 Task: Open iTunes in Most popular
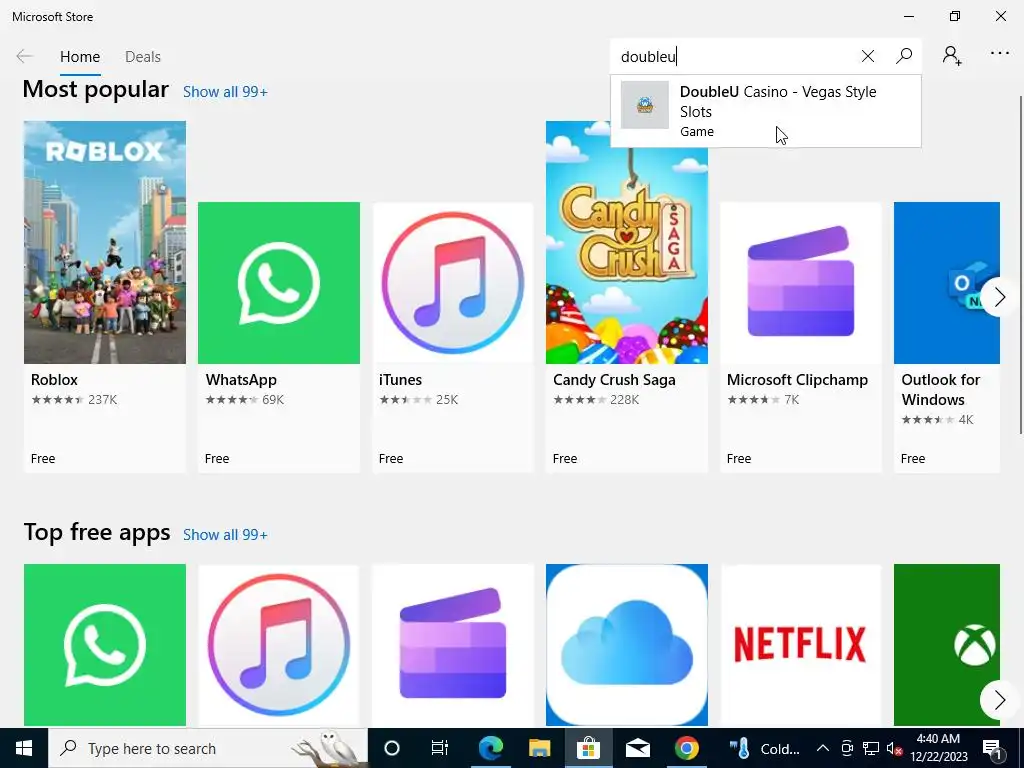point(453,337)
